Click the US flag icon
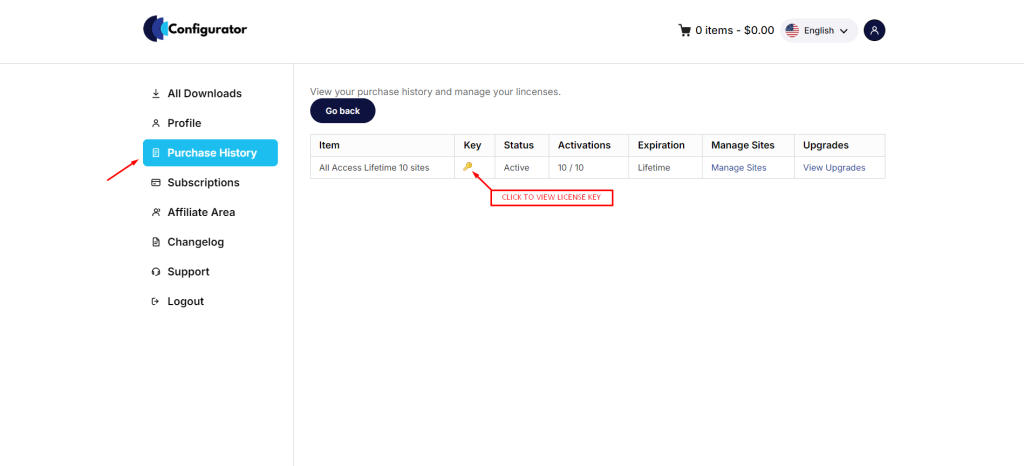Viewport: 1024px width, 466px height. (792, 30)
